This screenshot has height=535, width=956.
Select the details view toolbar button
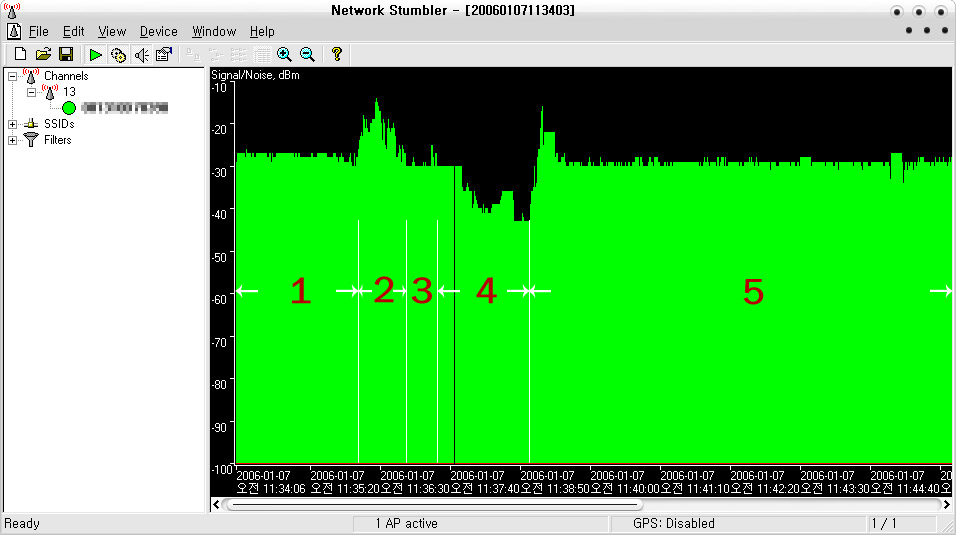[262, 55]
